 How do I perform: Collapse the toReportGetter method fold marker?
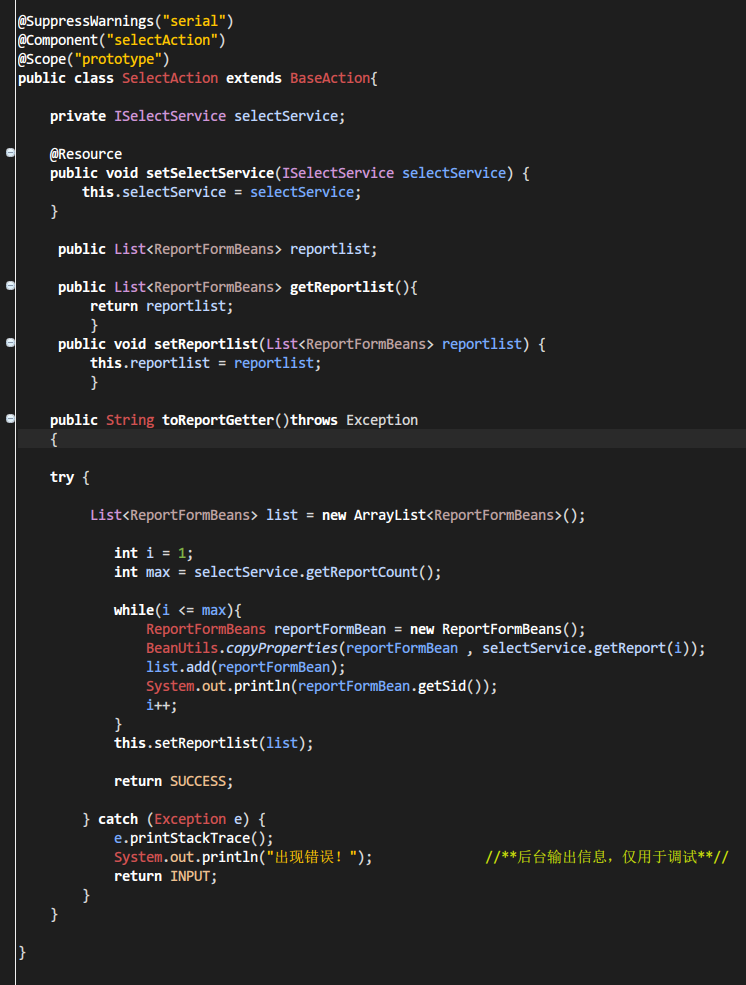point(10,419)
